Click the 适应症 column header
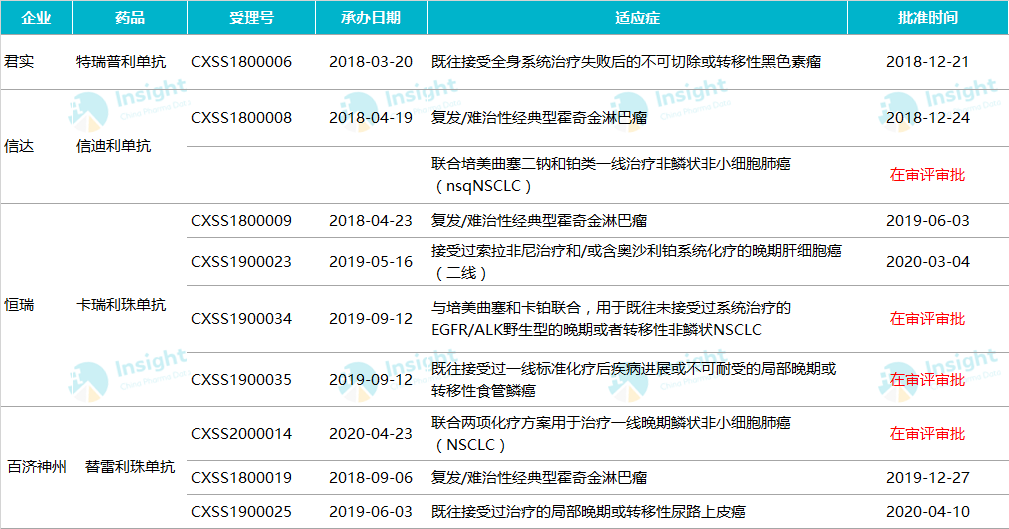1009x529 pixels. pyautogui.click(x=637, y=17)
